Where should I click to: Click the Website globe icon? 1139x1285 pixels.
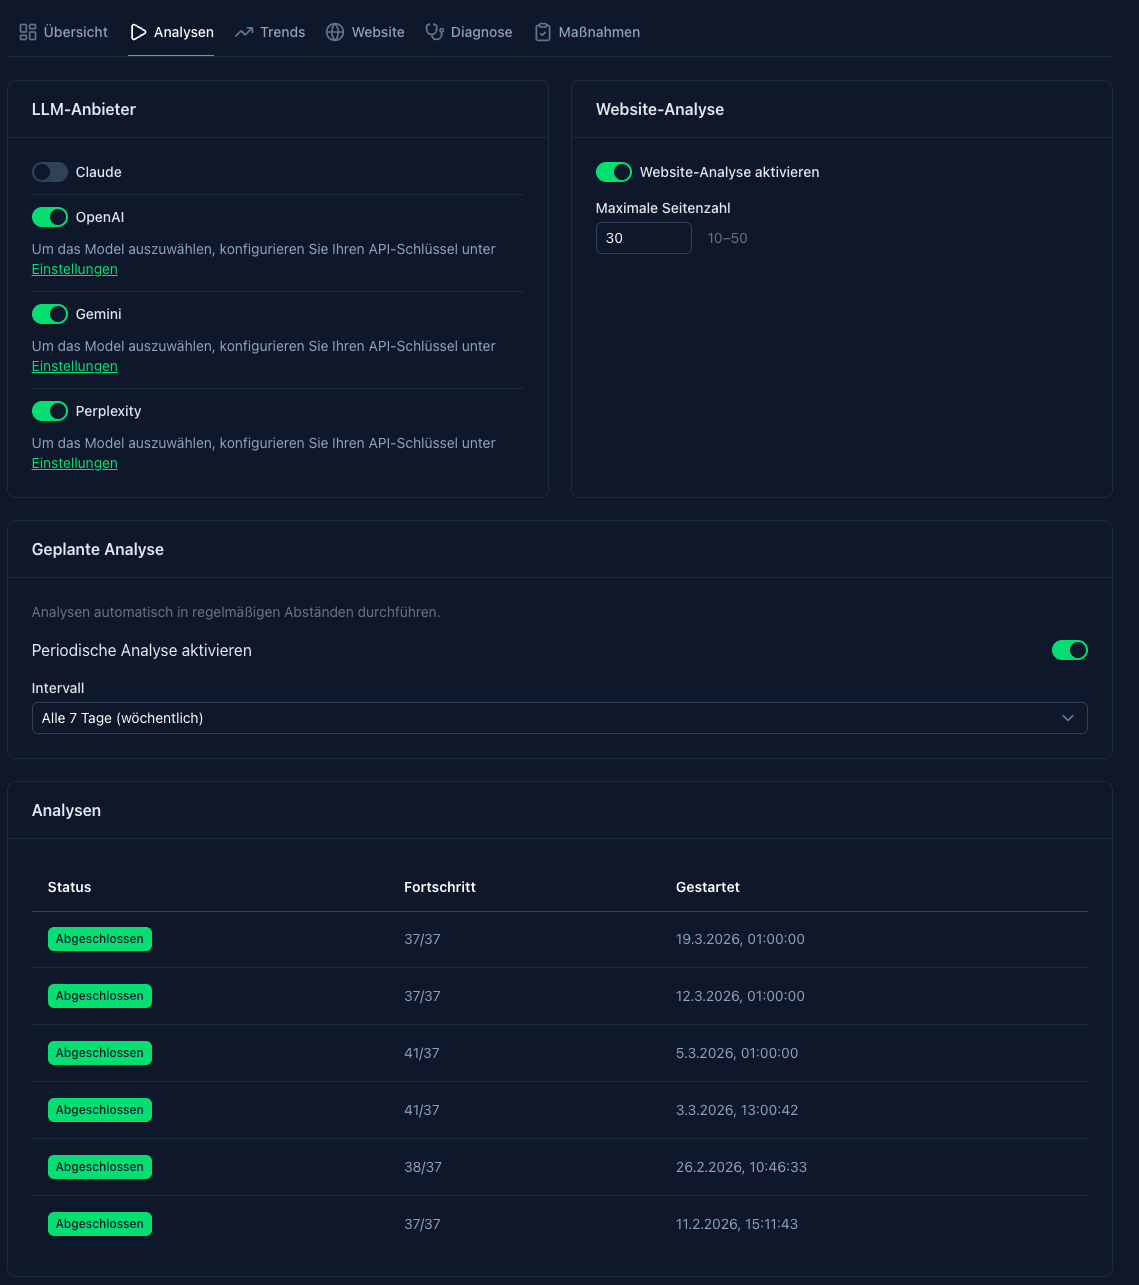pyautogui.click(x=335, y=32)
